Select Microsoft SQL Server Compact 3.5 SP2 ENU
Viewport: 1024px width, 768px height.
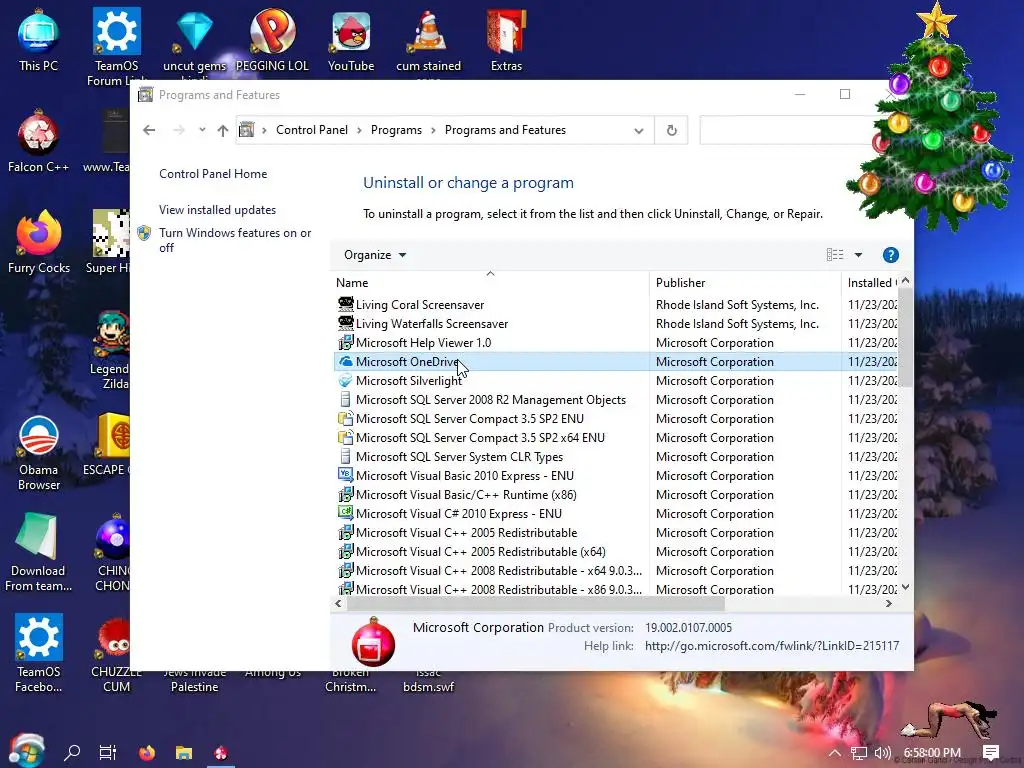(615, 418)
